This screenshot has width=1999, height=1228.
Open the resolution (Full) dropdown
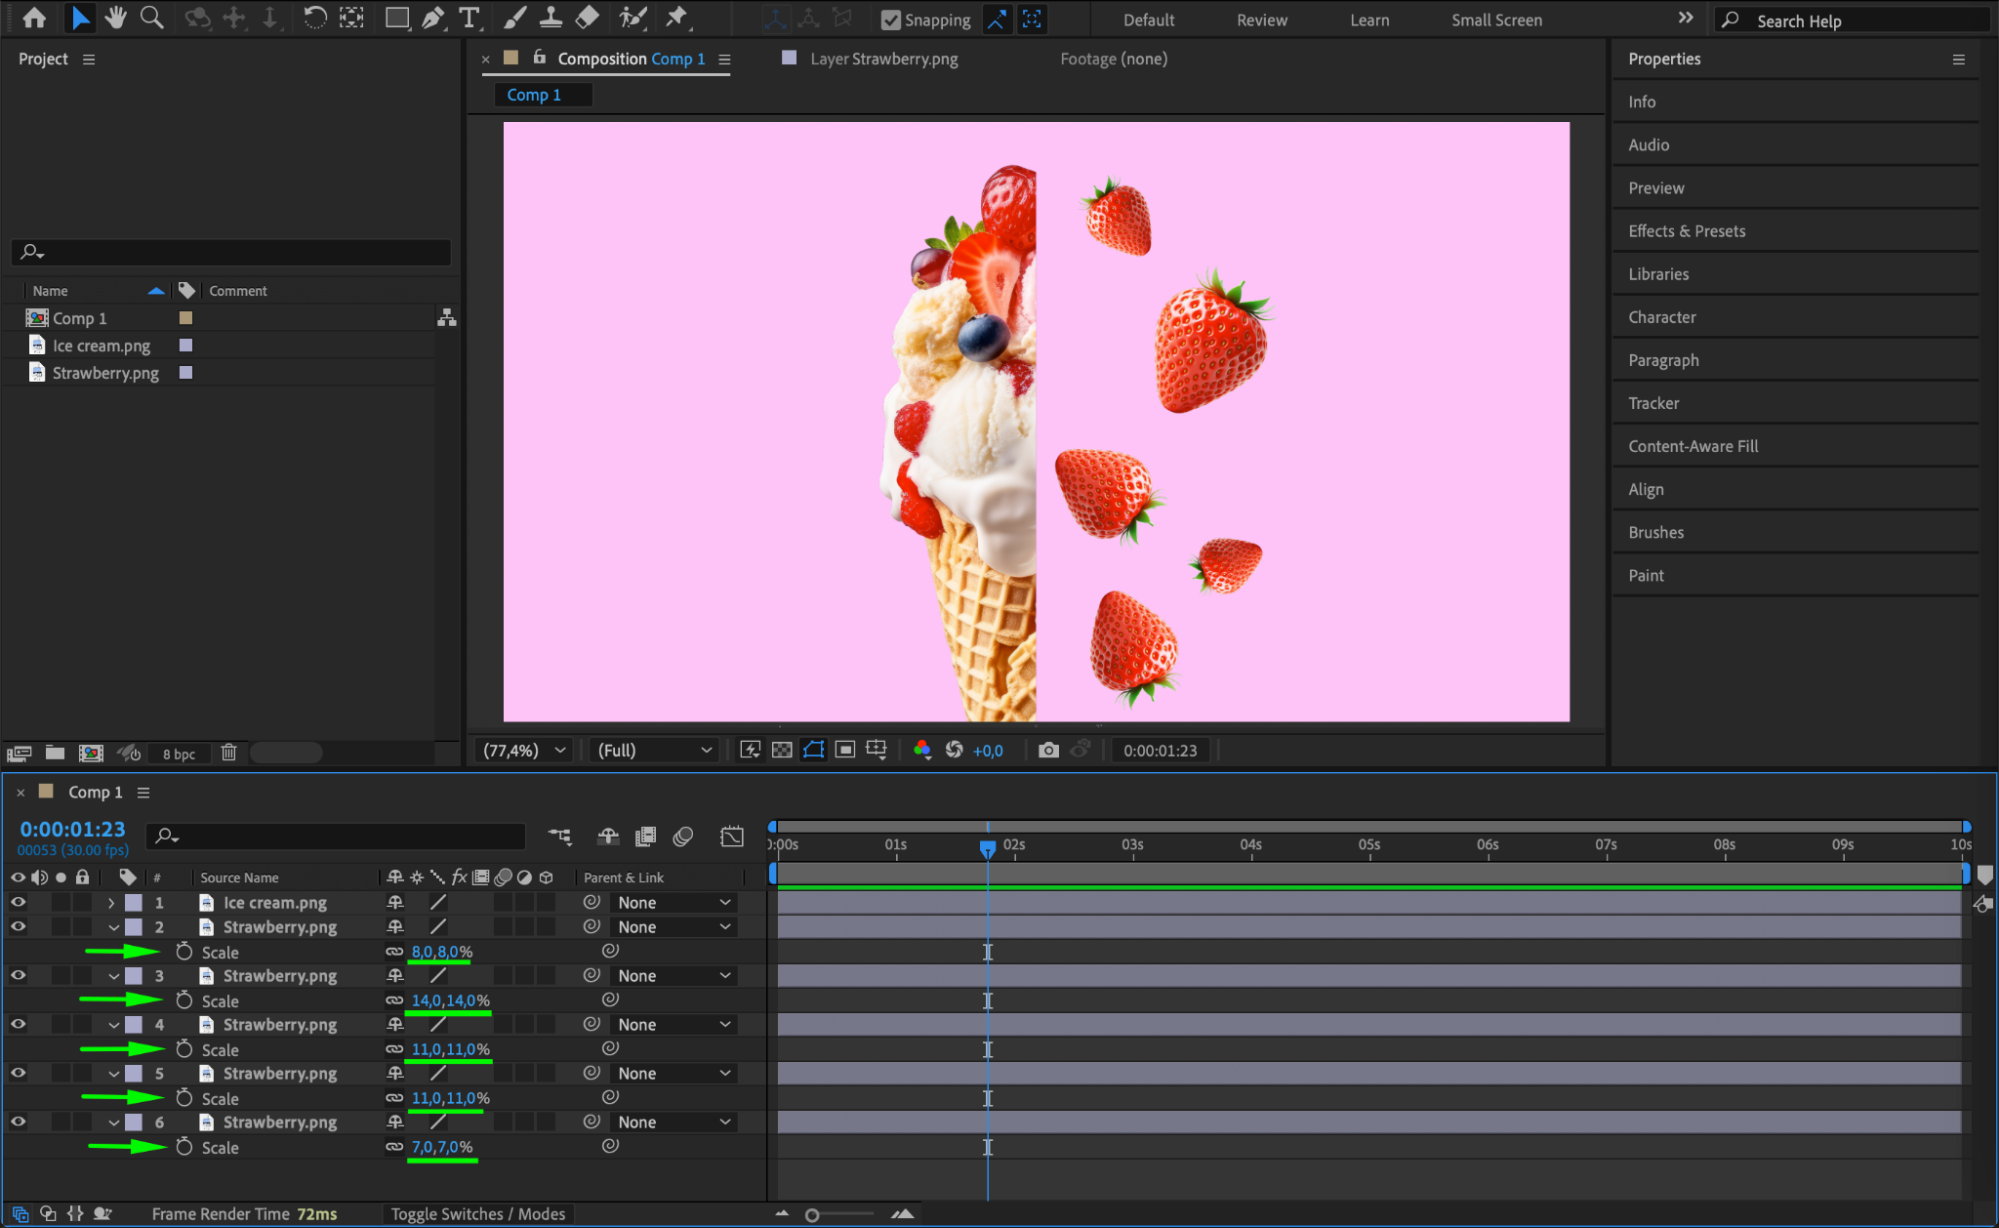tap(655, 750)
